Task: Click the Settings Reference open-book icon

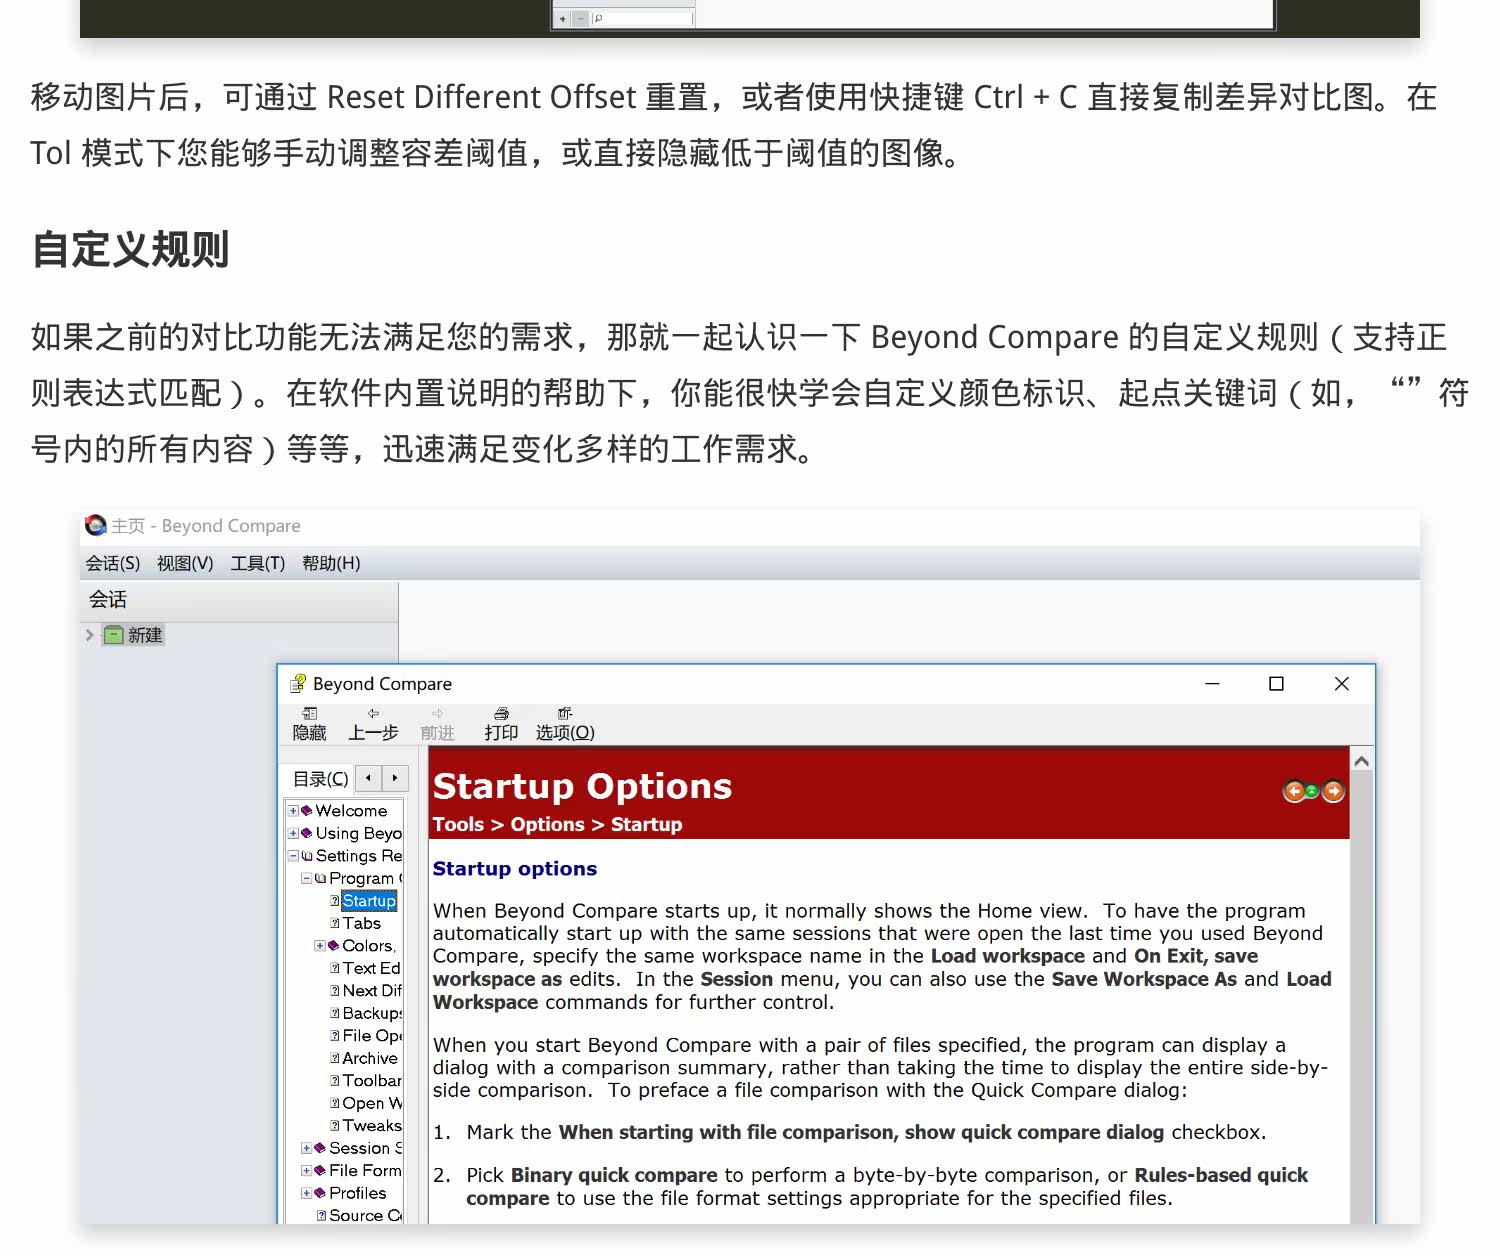Action: pos(307,856)
